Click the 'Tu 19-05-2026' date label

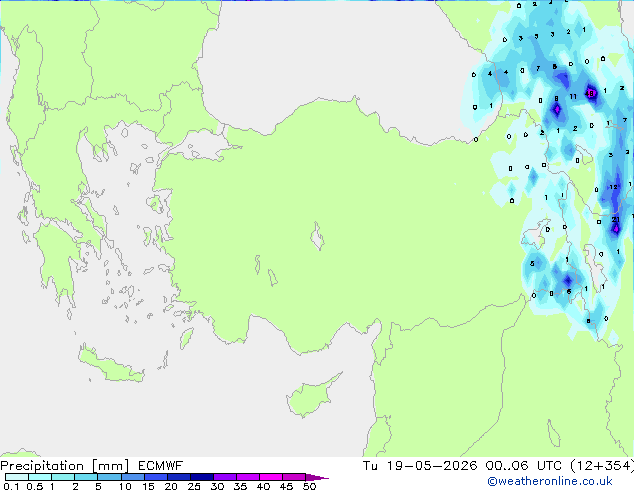coord(420,466)
